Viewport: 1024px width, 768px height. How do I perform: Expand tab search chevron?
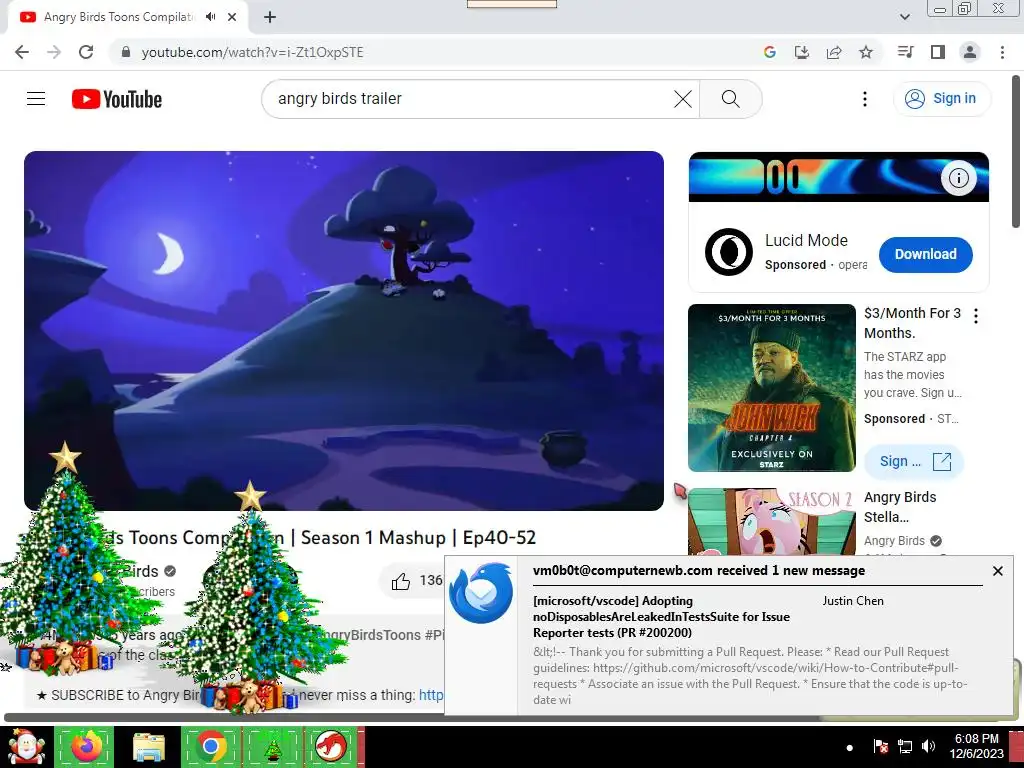(905, 17)
